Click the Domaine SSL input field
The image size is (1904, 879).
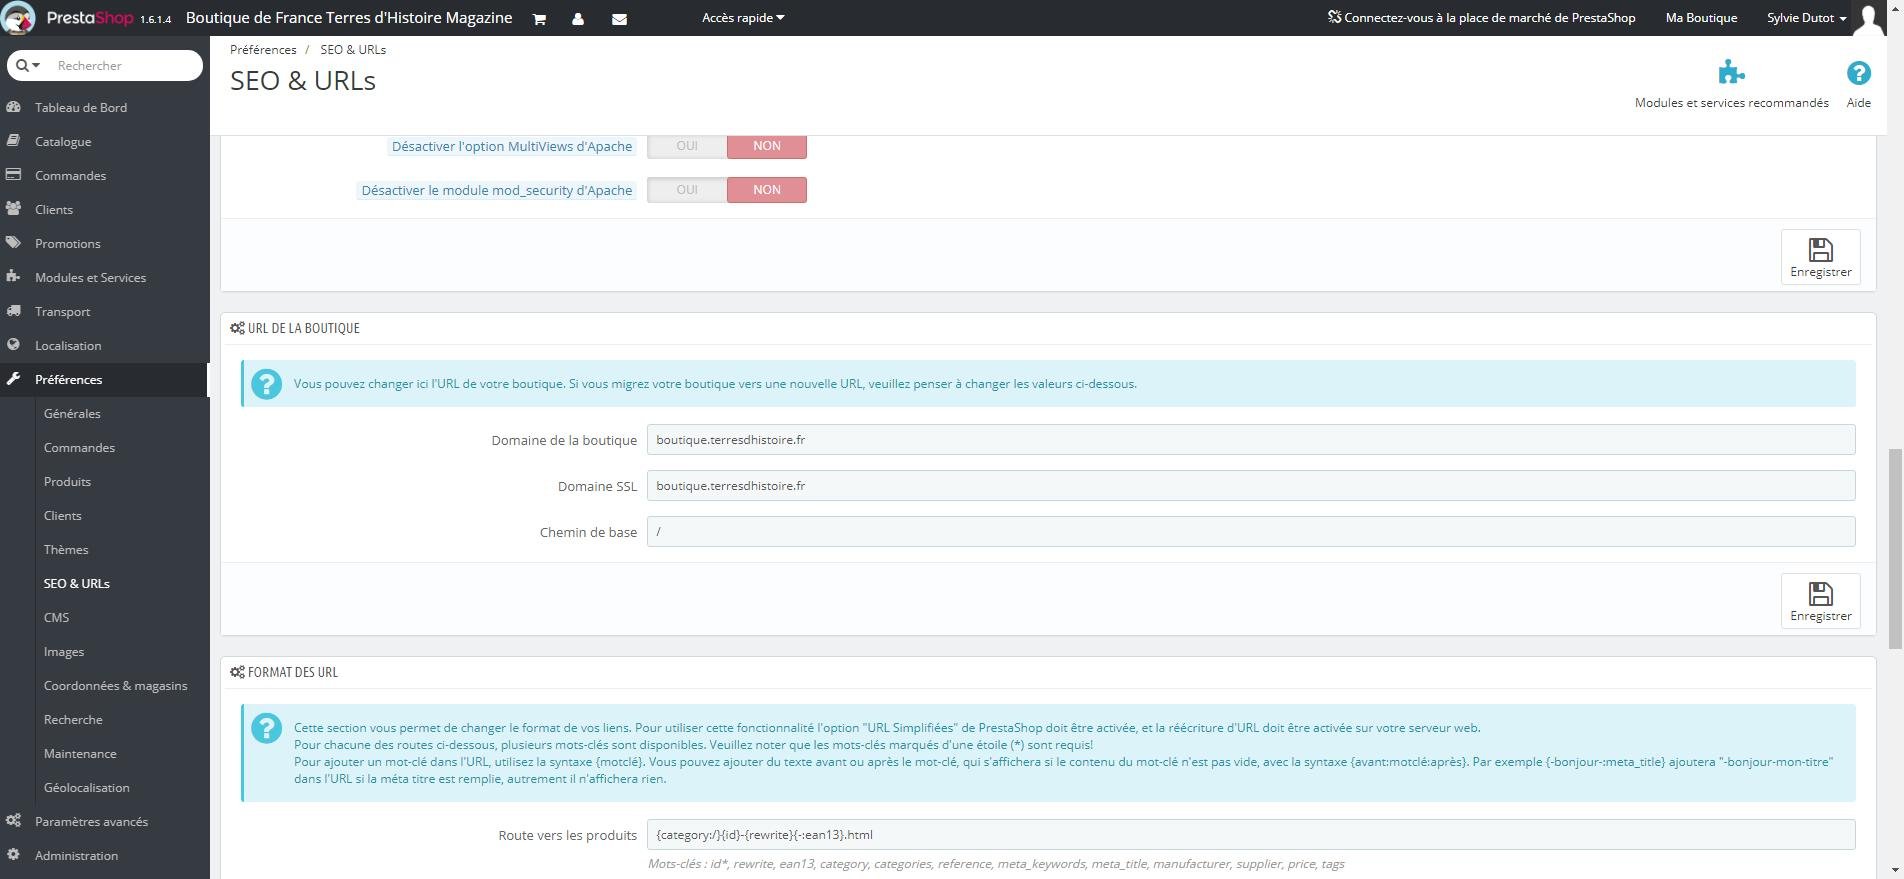click(x=1251, y=486)
